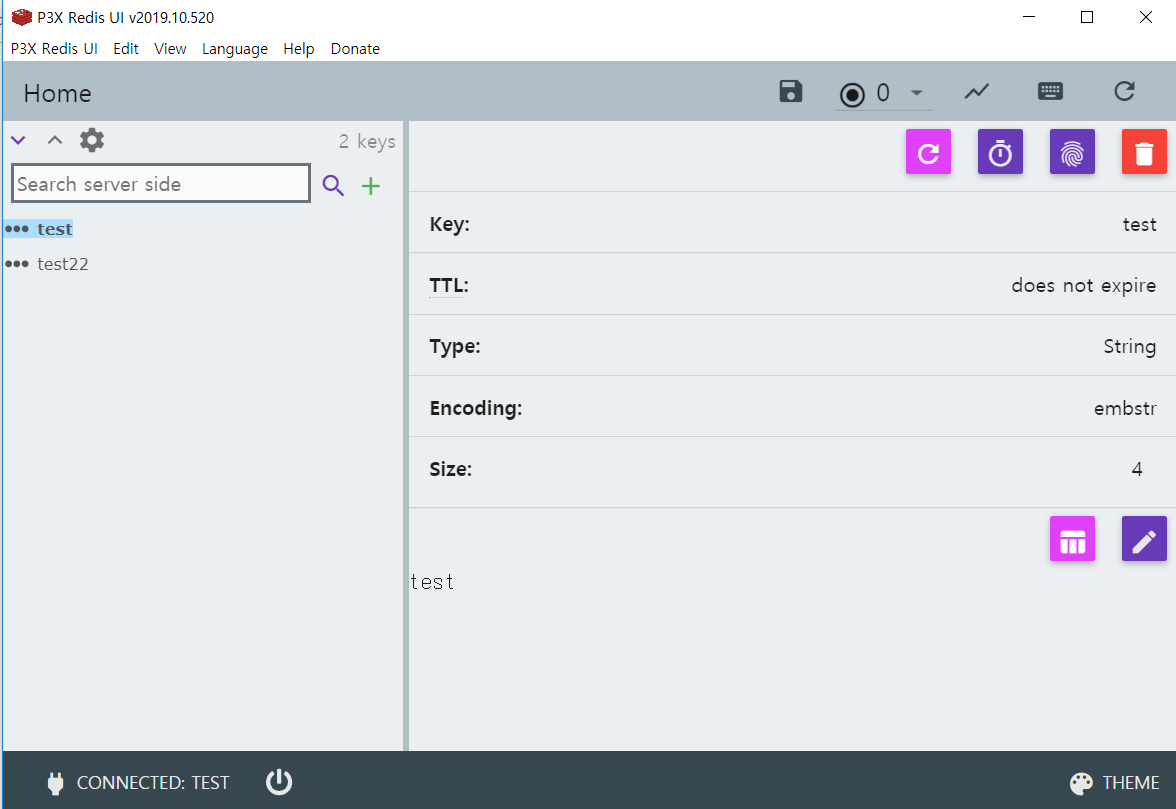Click the TTL label

point(448,286)
